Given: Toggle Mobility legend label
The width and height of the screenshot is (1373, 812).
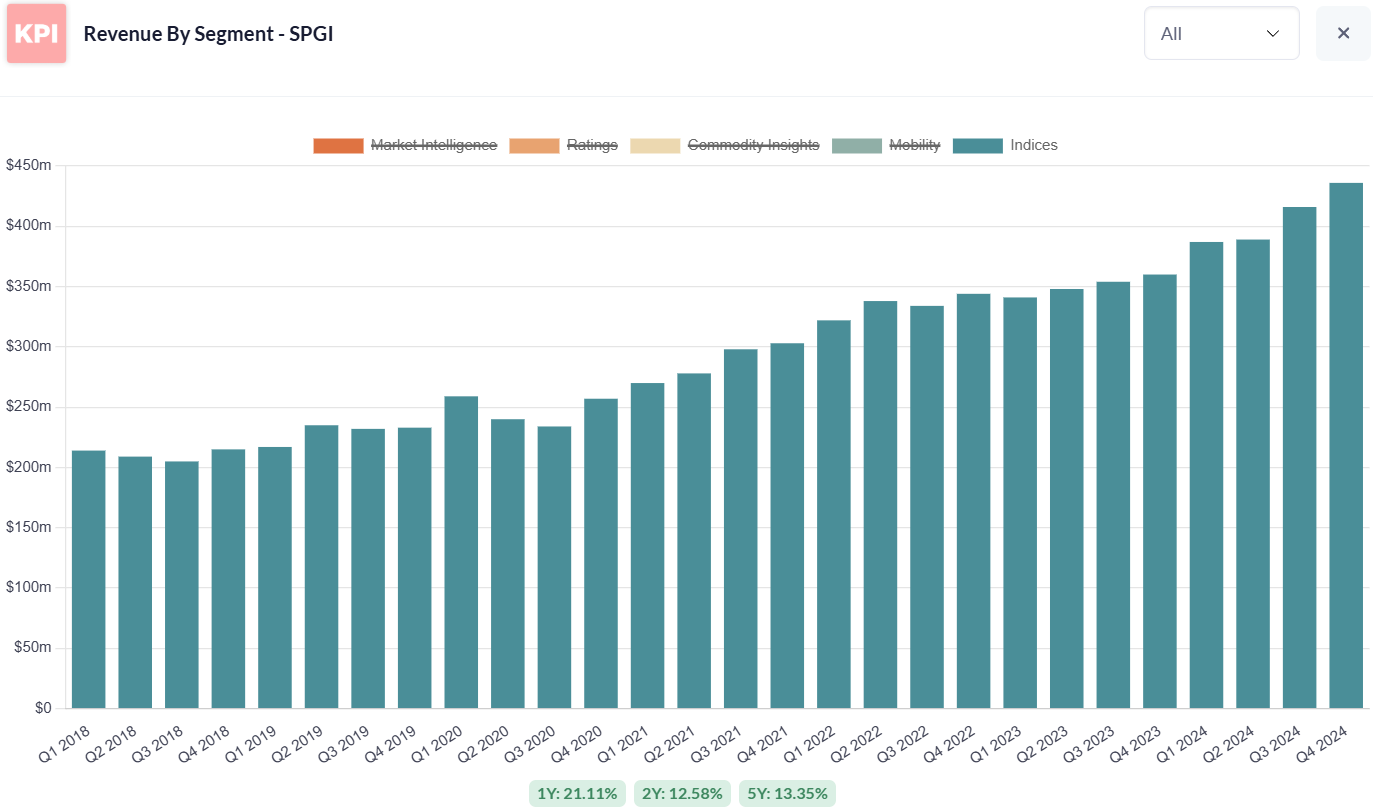Looking at the screenshot, I should coord(915,145).
